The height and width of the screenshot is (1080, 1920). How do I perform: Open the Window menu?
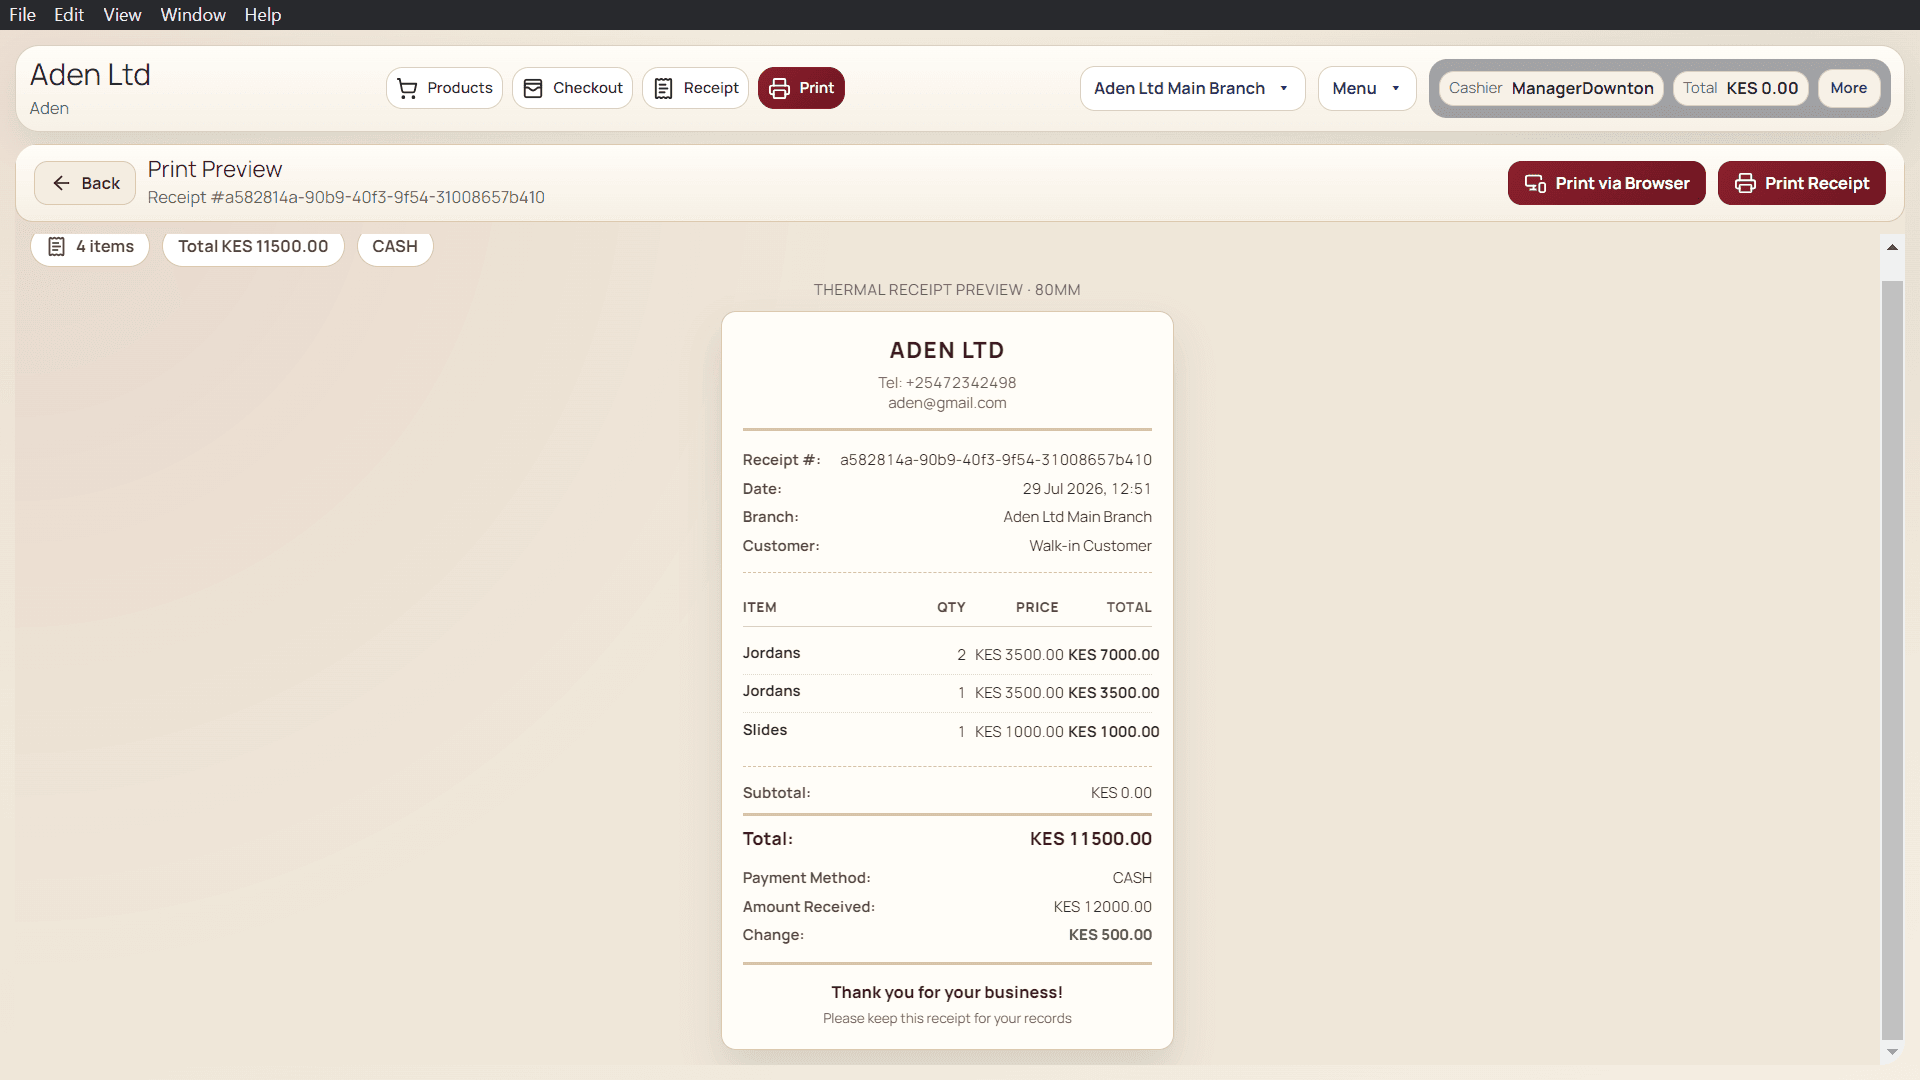pos(193,15)
